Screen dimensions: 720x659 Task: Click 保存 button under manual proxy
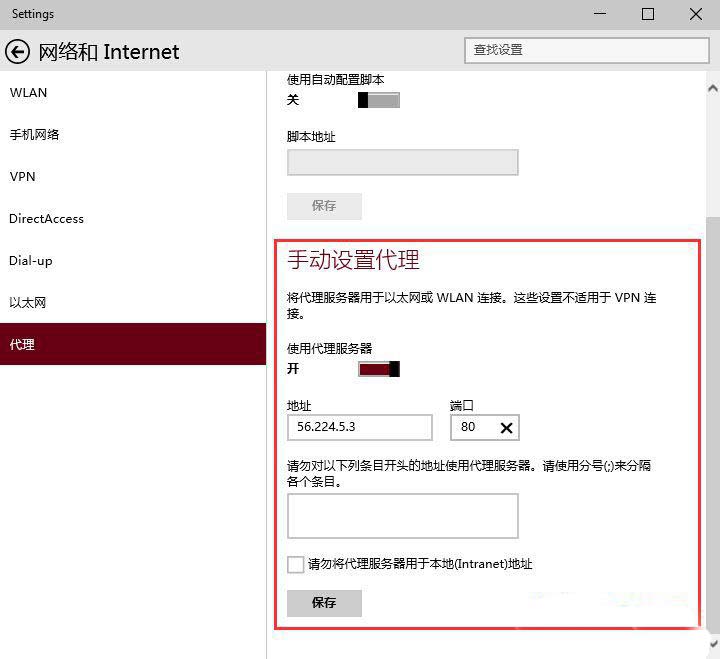point(324,603)
